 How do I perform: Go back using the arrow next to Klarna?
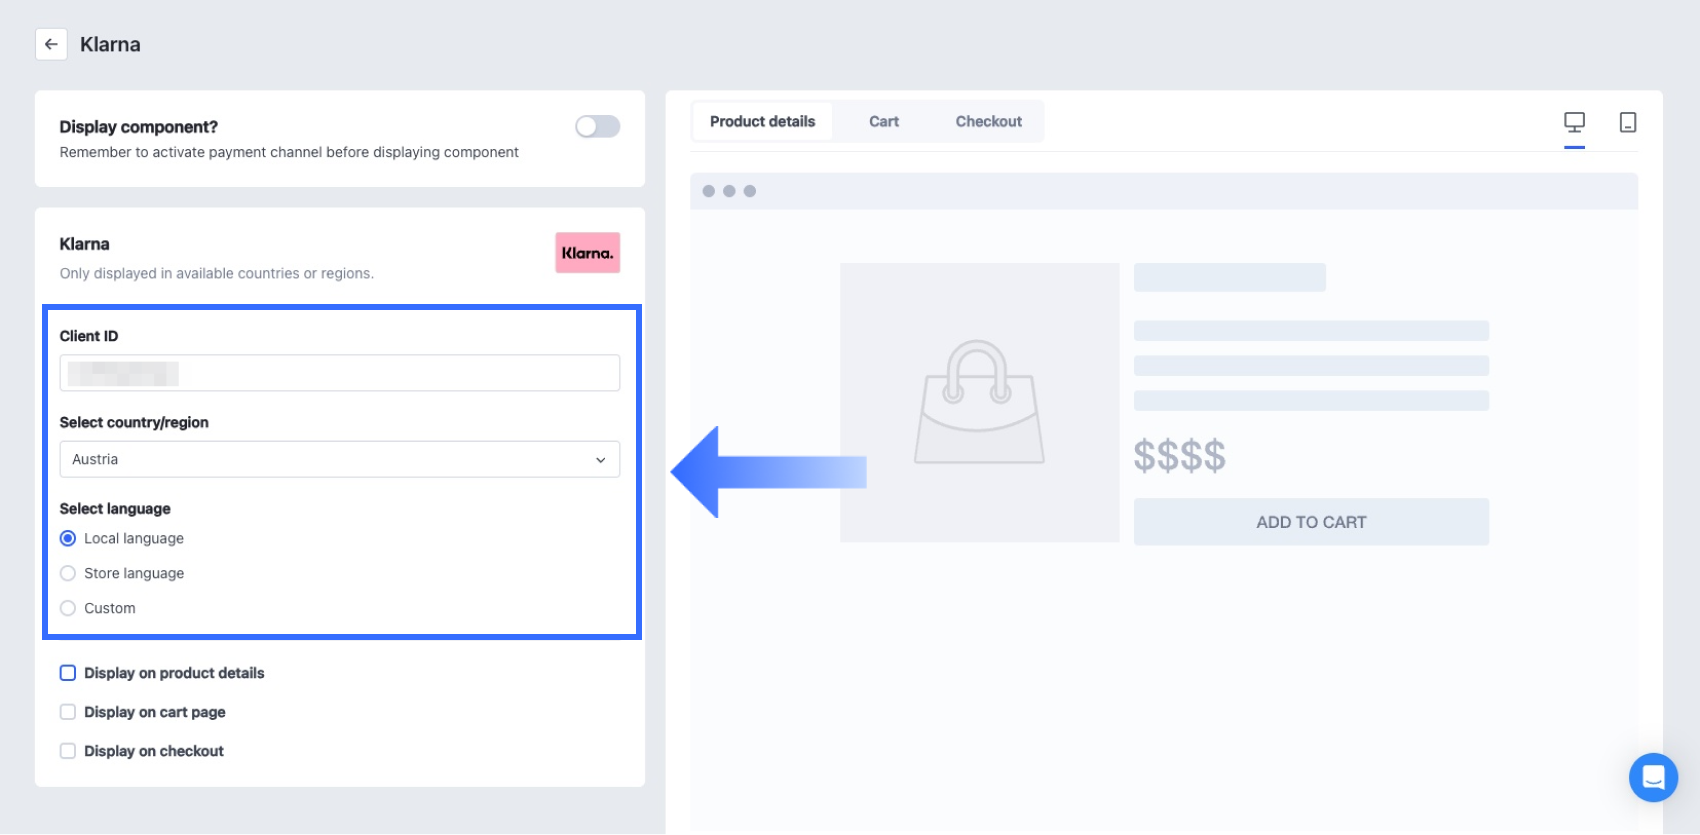(x=51, y=44)
